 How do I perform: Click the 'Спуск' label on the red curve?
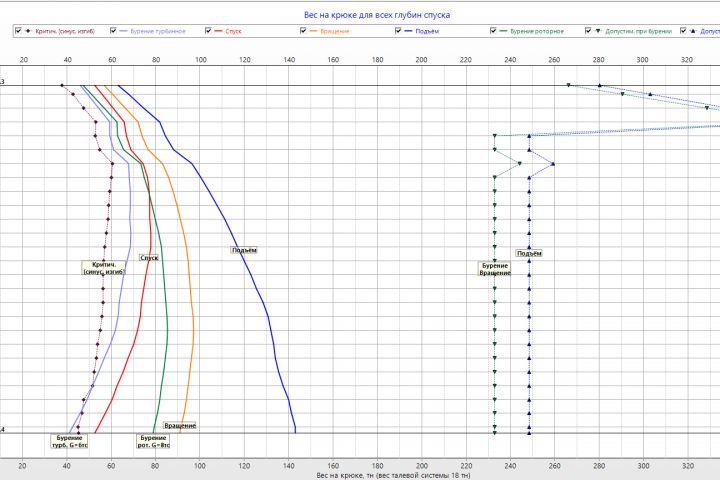click(149, 258)
